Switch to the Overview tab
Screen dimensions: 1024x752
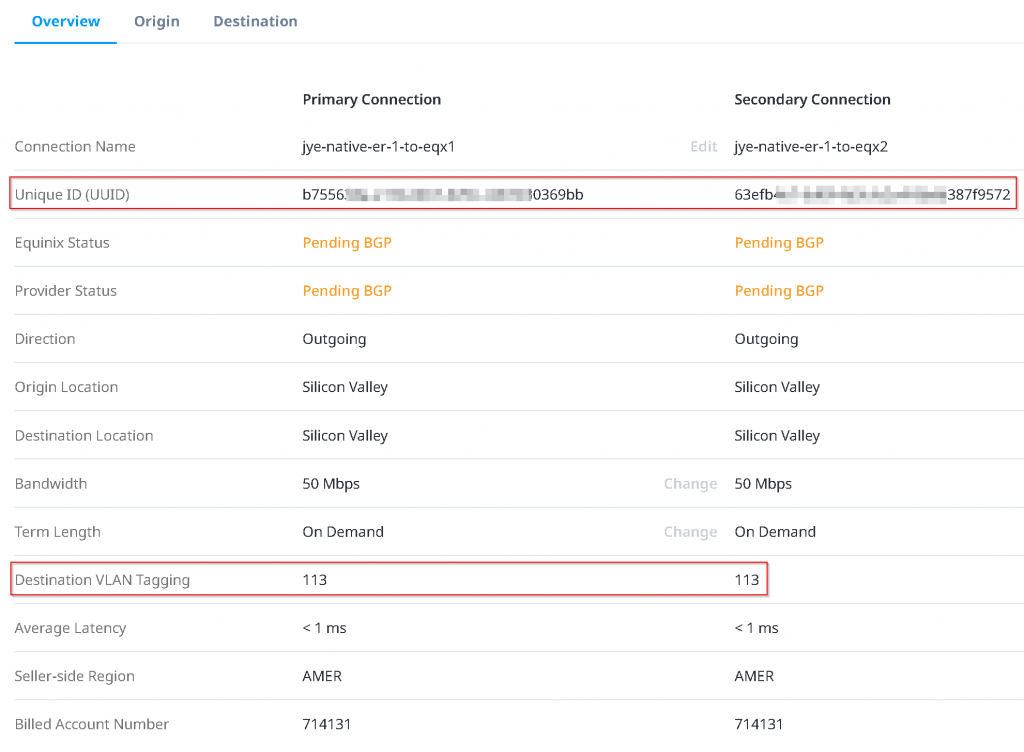pyautogui.click(x=66, y=21)
